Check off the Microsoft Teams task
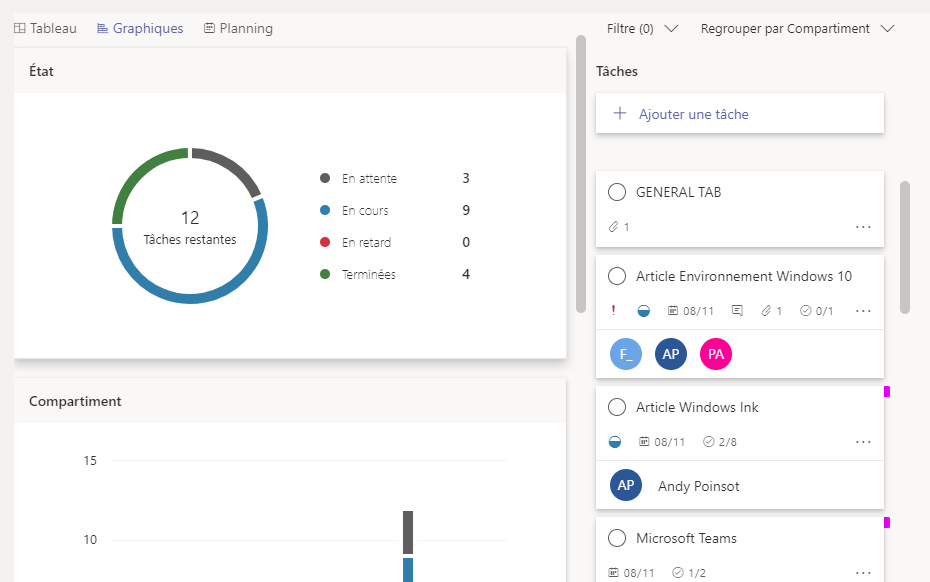The height and width of the screenshot is (582, 930). click(617, 539)
